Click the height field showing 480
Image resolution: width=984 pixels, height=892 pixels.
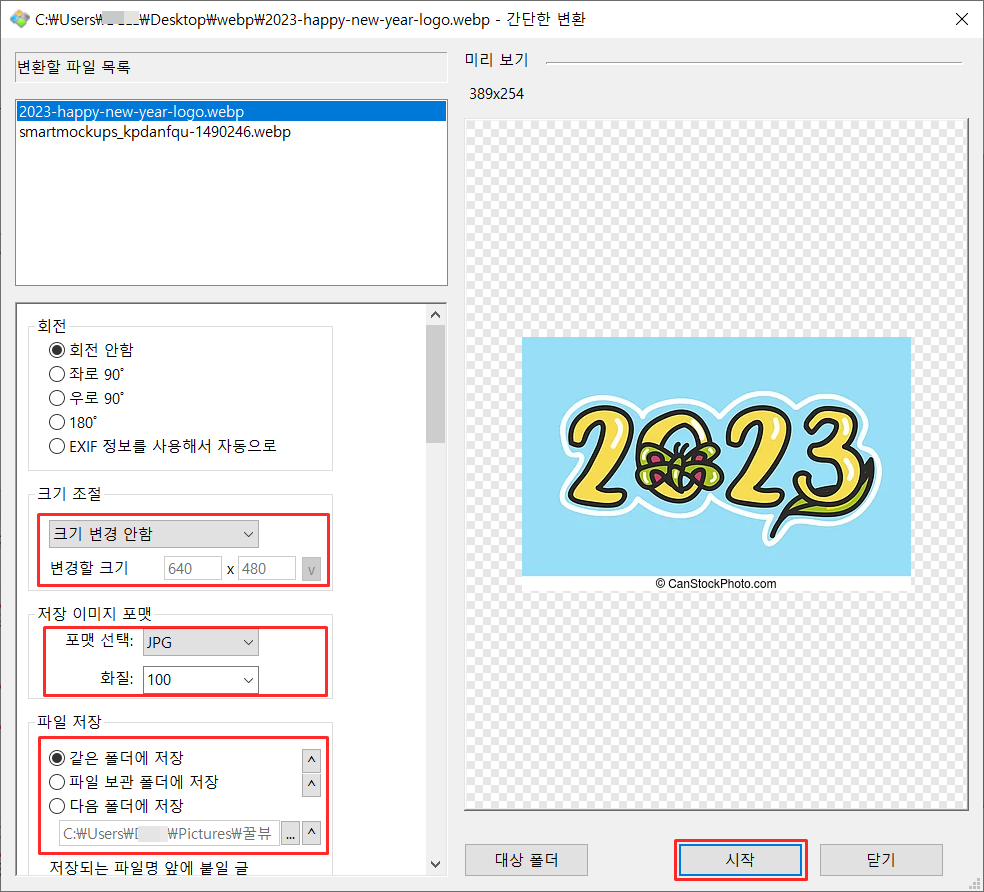267,569
